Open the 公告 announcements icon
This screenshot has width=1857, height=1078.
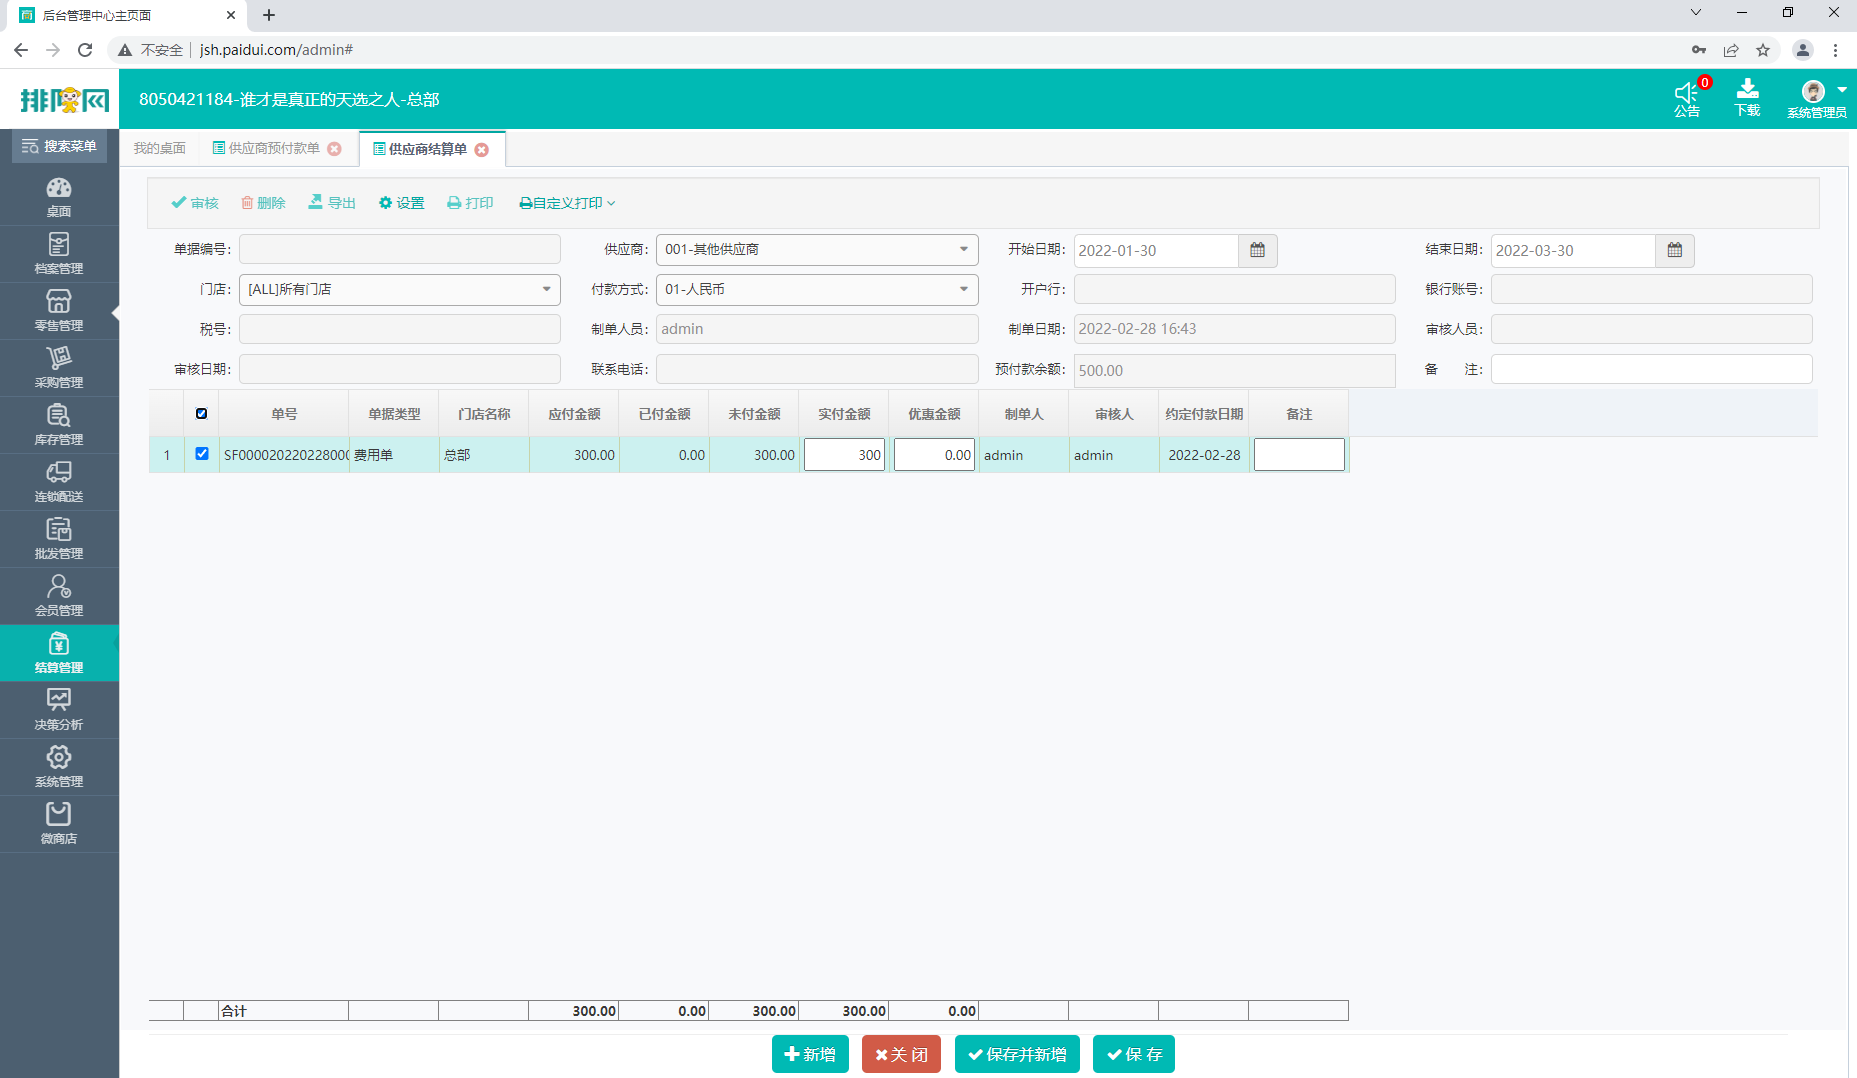[x=1688, y=99]
